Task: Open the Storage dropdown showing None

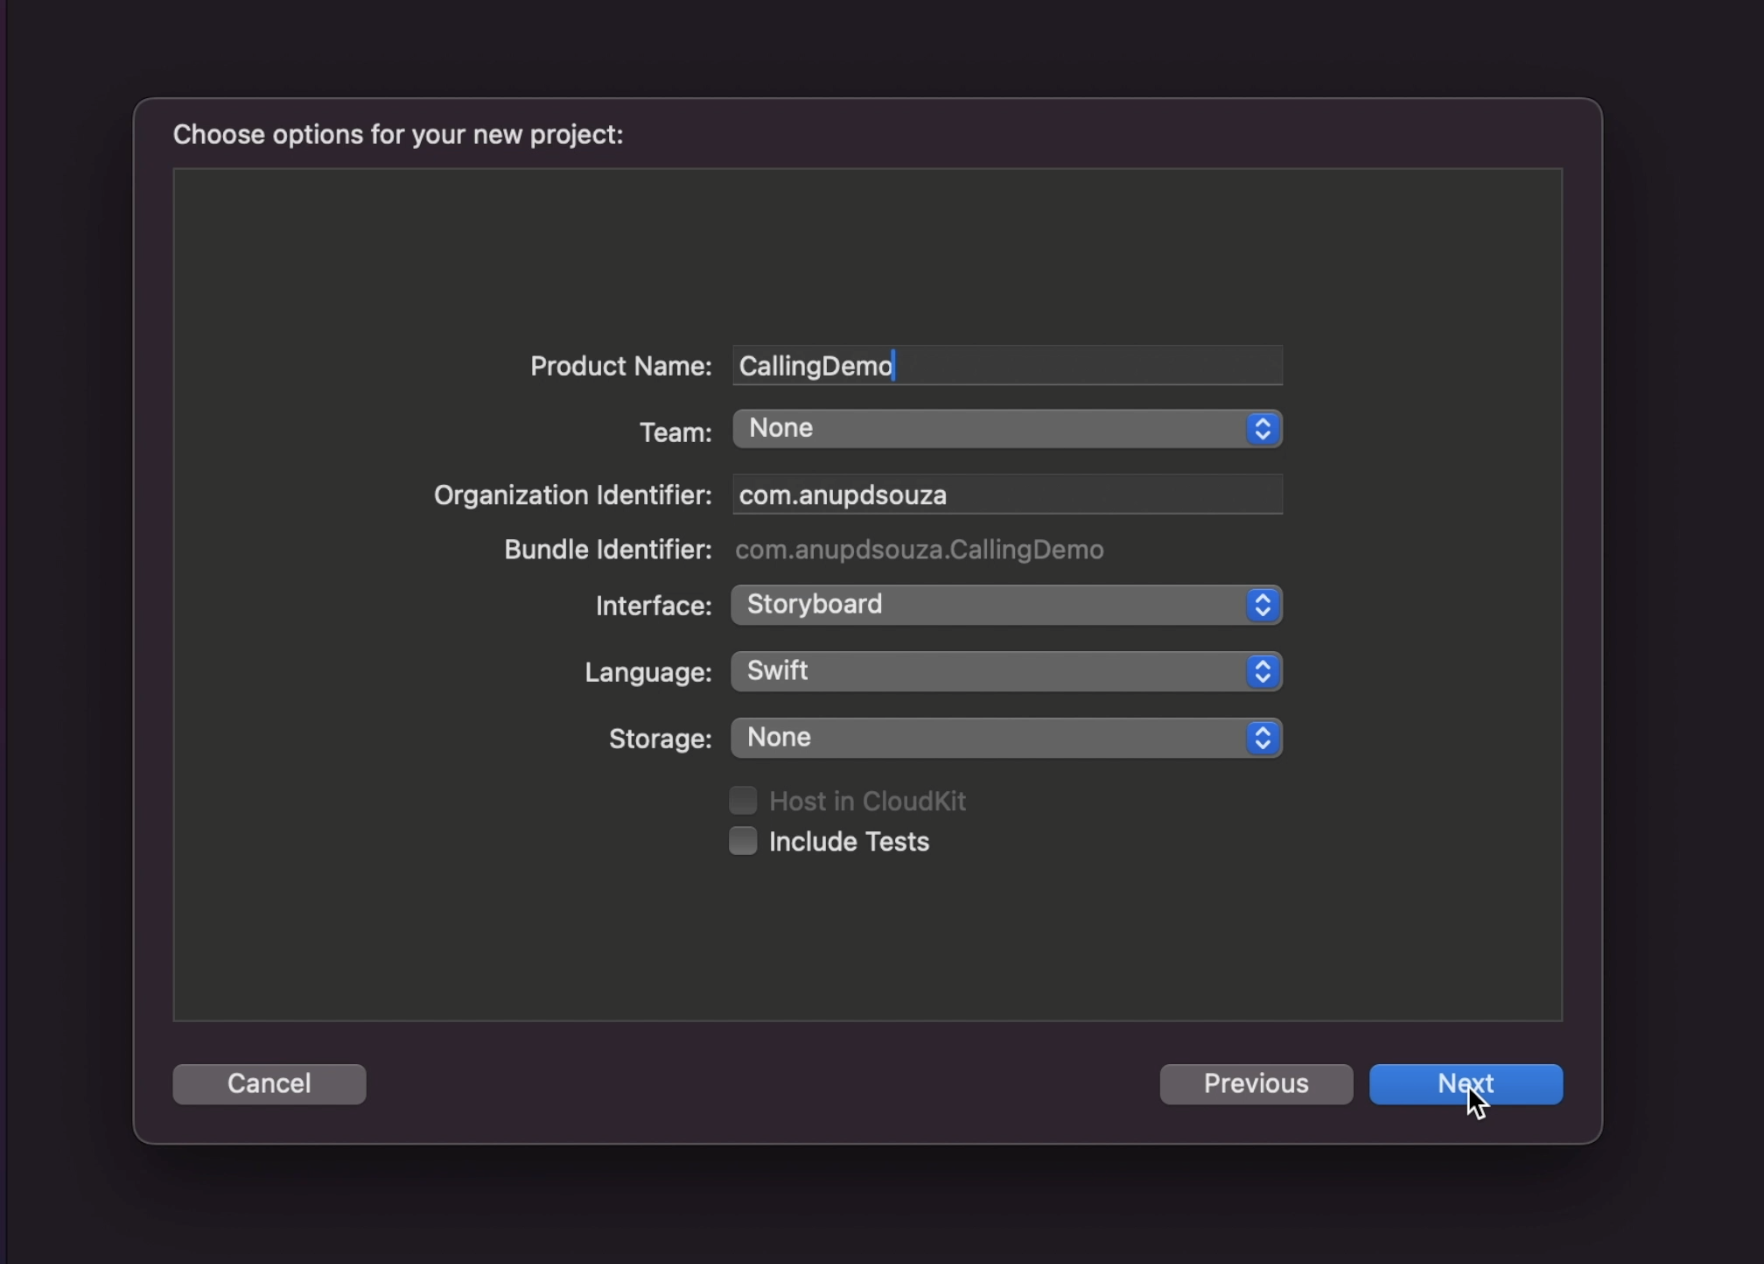Action: coord(990,738)
